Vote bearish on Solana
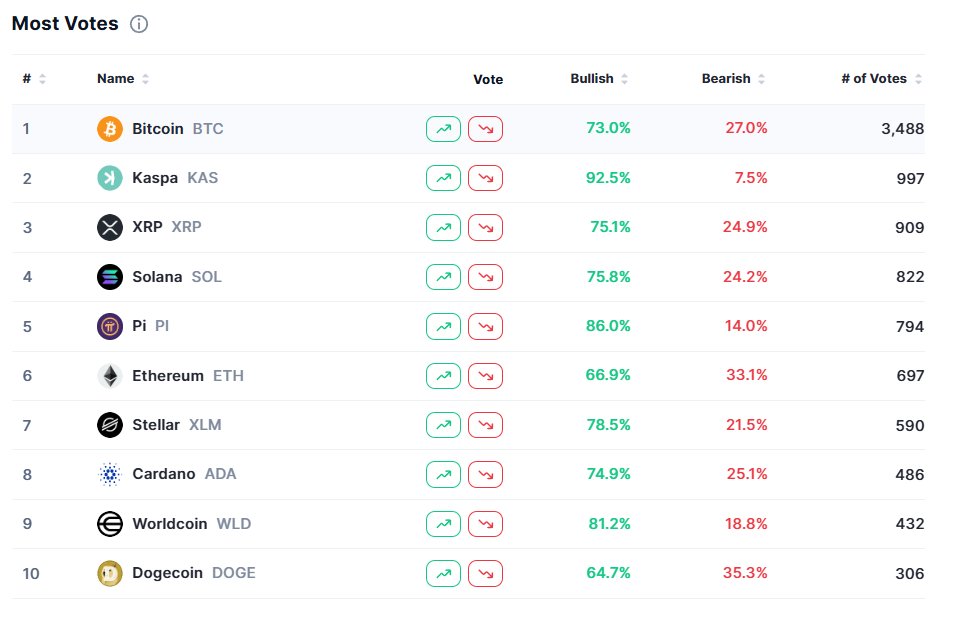The width and height of the screenshot is (959, 634). pos(486,277)
